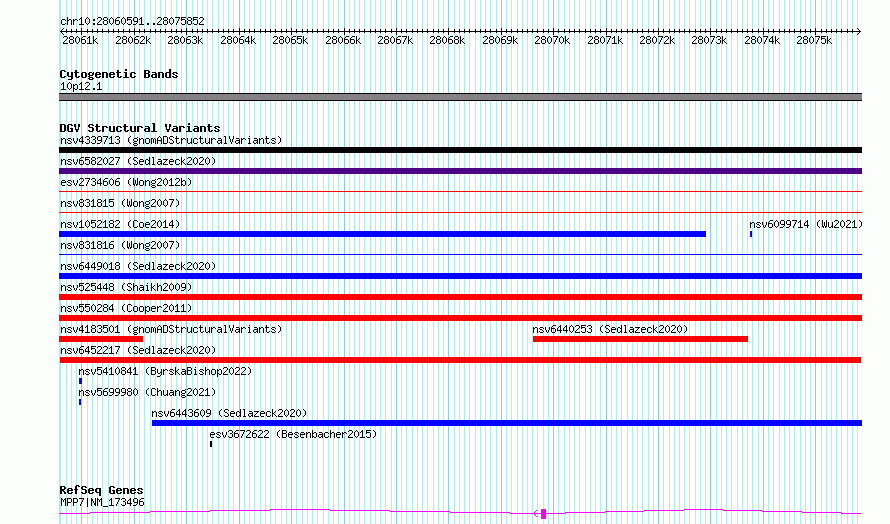Click the 28061k ruler tick label
890x524 pixels.
80,40
